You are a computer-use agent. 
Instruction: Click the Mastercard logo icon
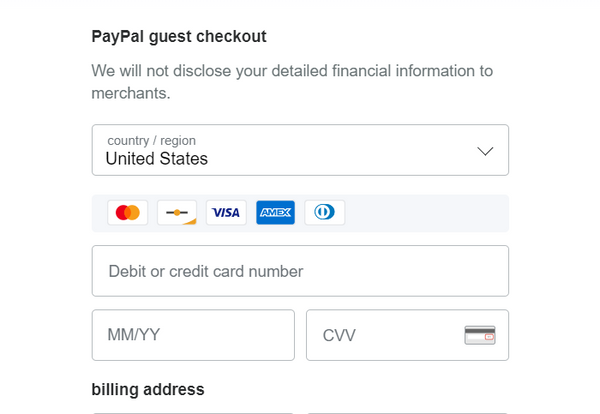[127, 212]
